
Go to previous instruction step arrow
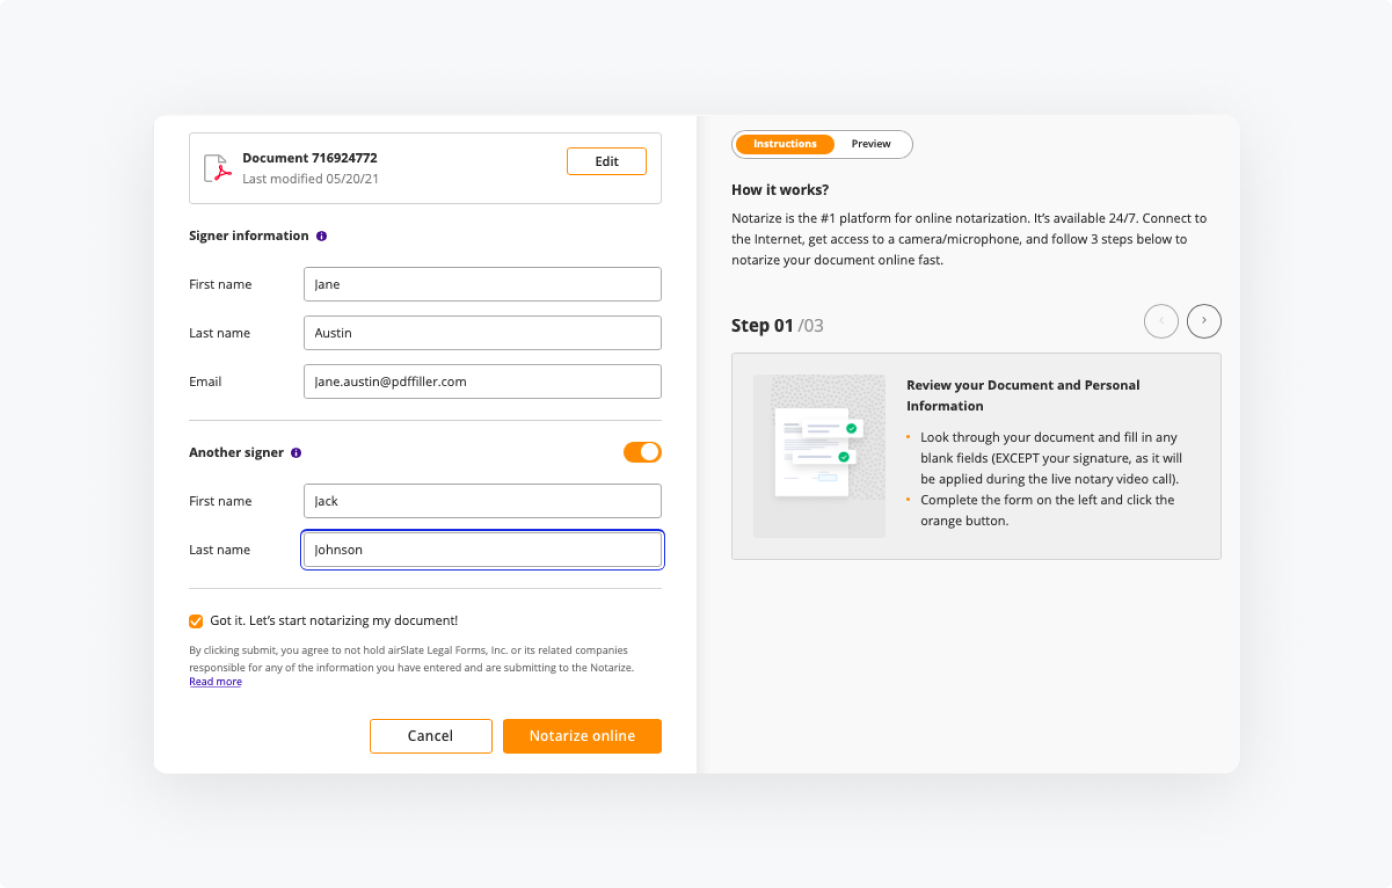point(1161,321)
